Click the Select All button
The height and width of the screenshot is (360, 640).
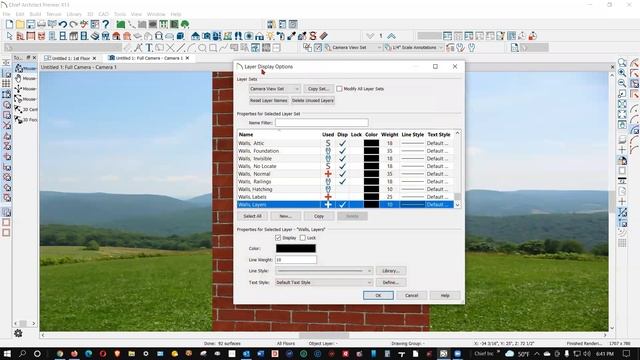pos(252,216)
